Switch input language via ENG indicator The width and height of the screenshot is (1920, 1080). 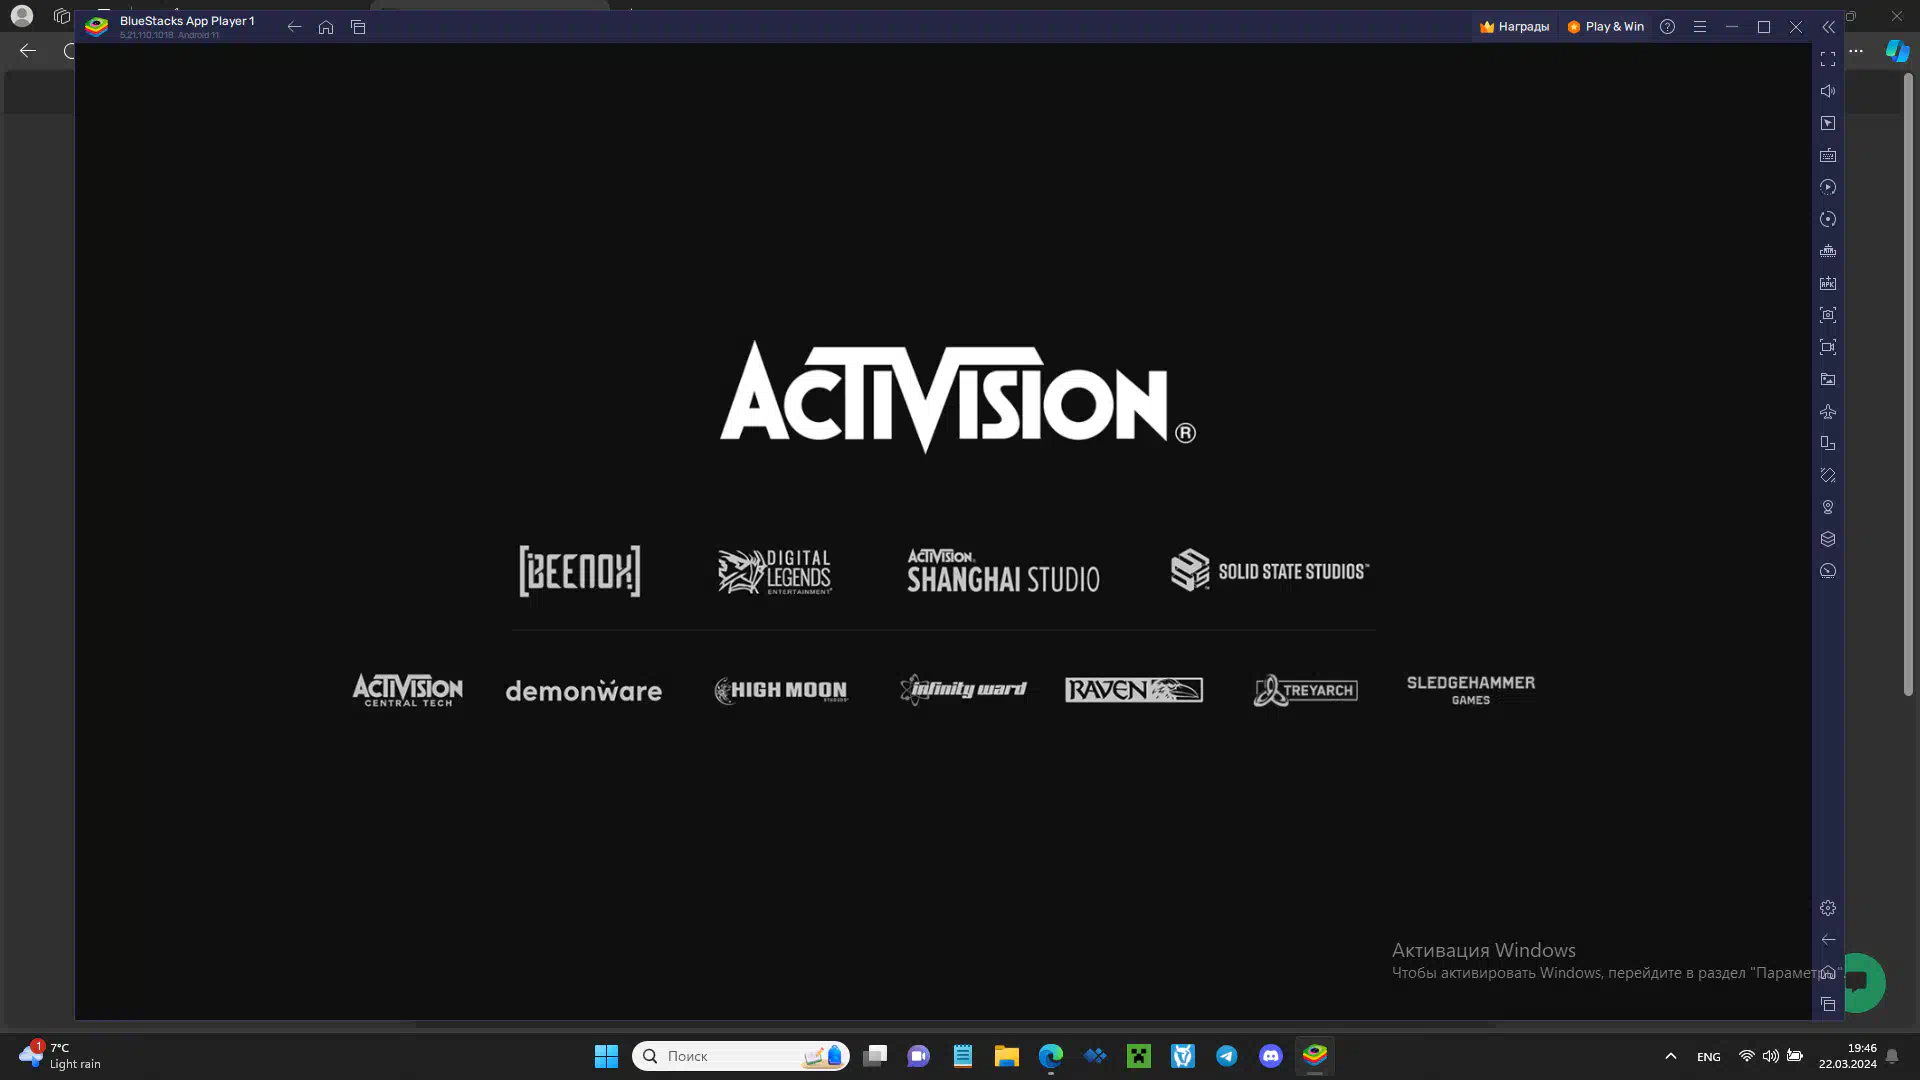pos(1709,1057)
